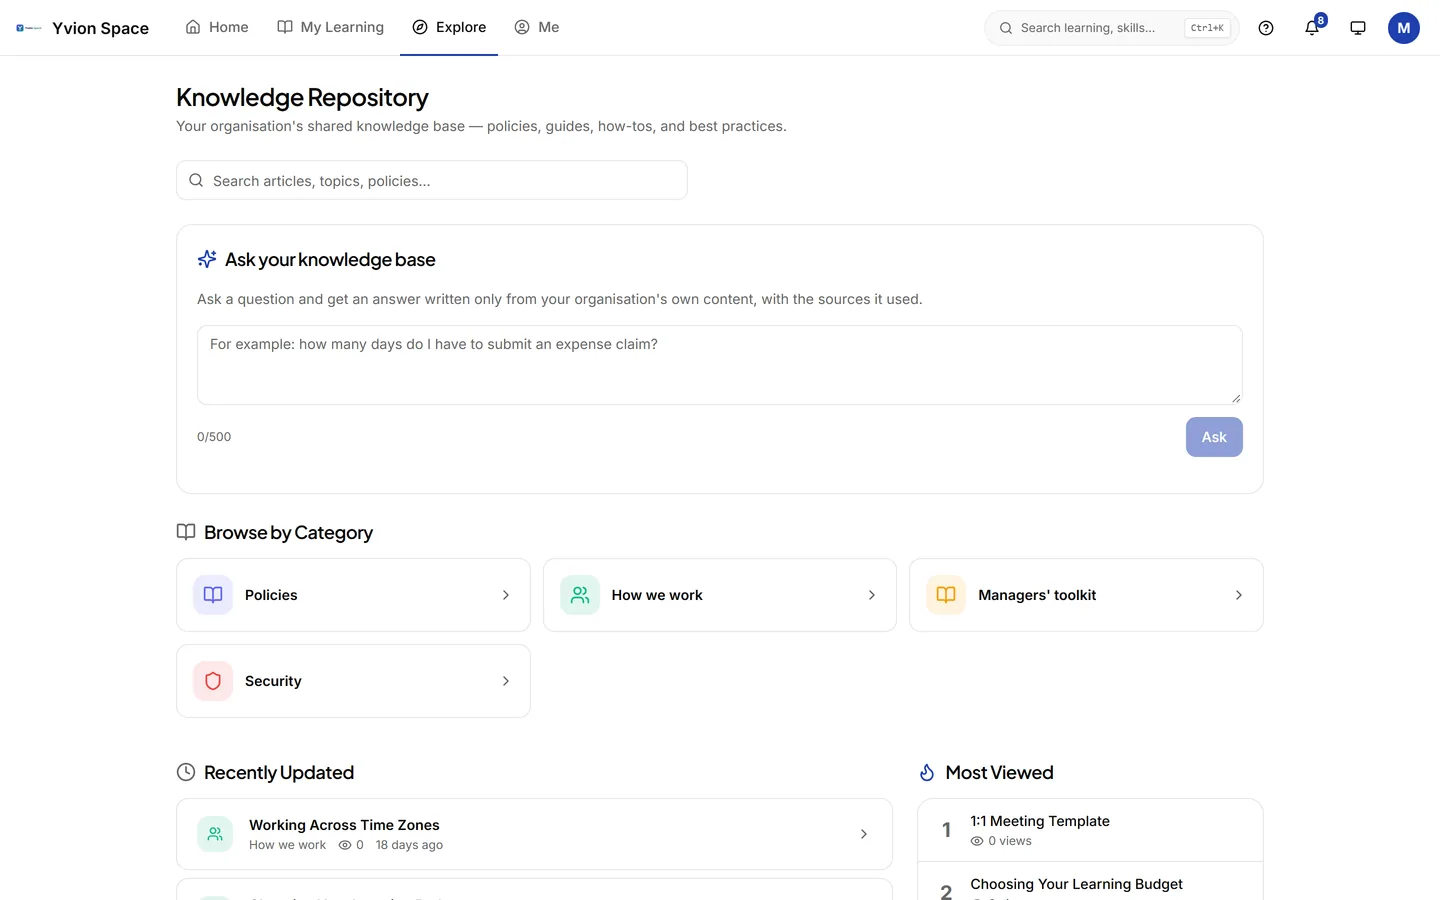Screen dimensions: 1440x900
Task: Click the Security shield icon
Action: coord(213,681)
